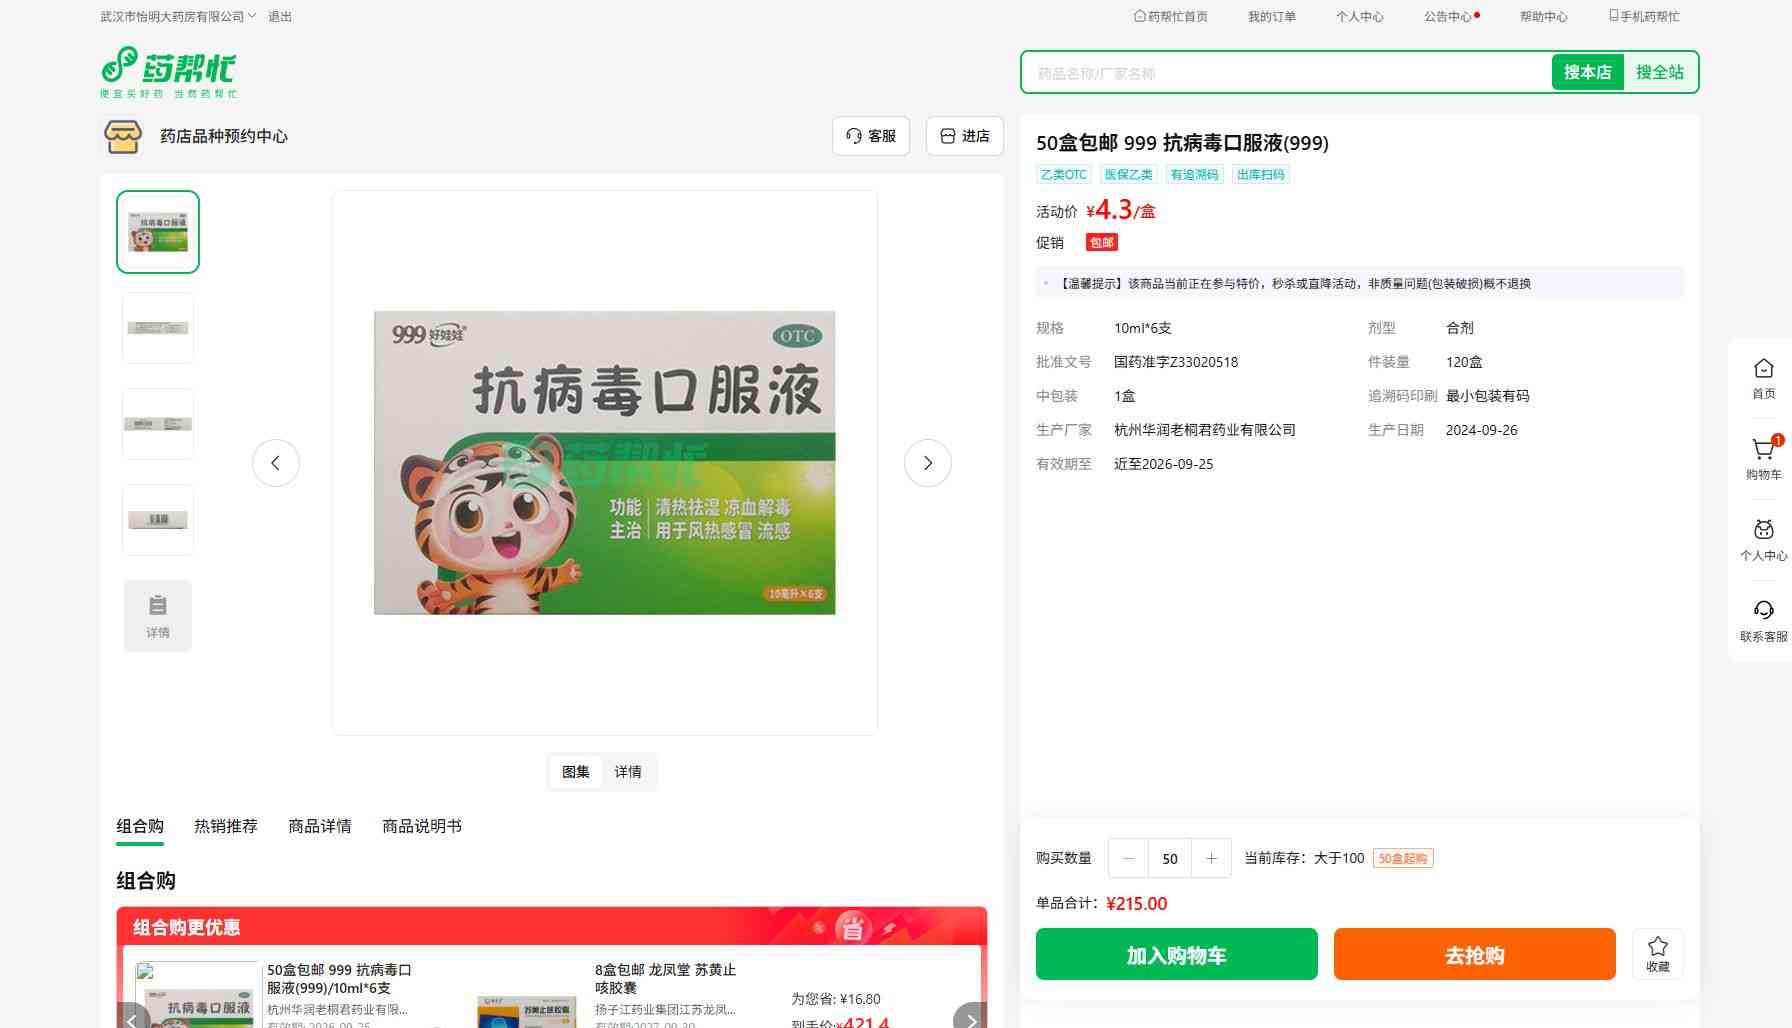Decrease purchase quantity with minus button
The image size is (1792, 1028).
(1129, 858)
